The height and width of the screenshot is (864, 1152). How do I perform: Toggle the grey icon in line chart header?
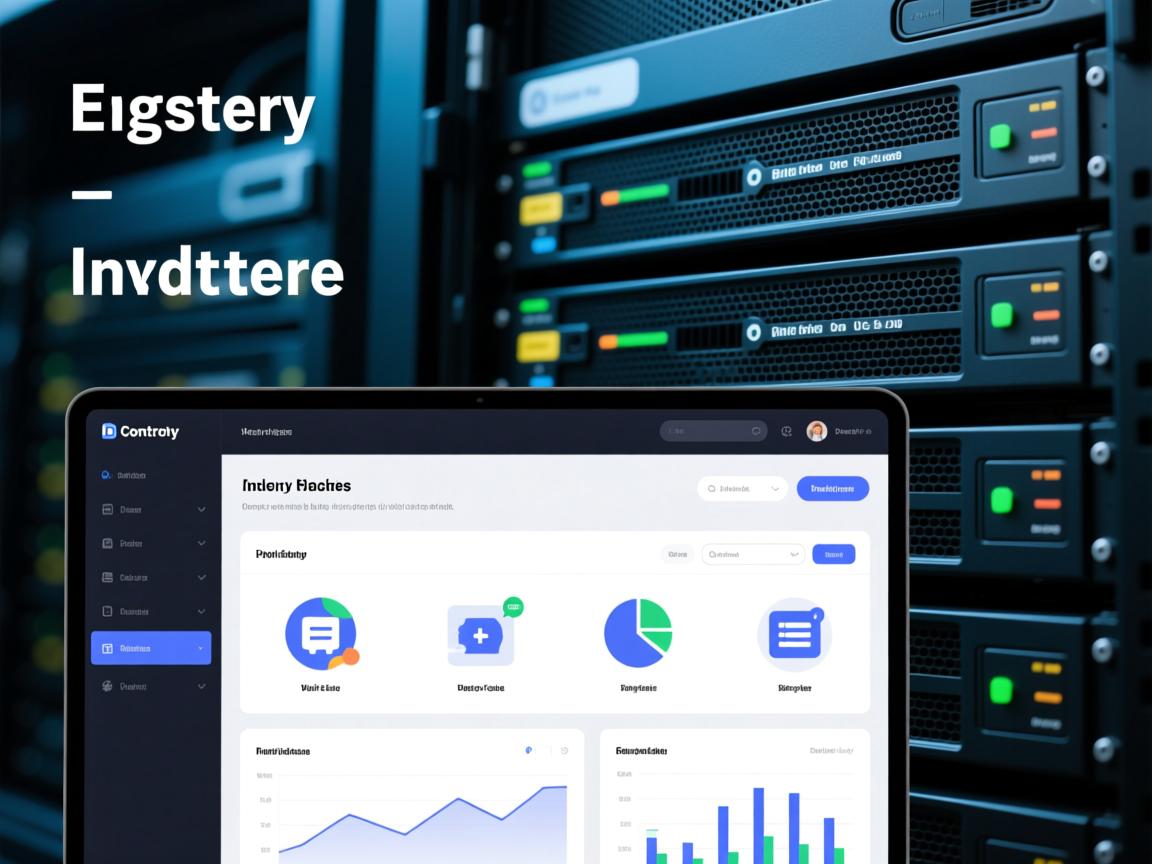coord(564,750)
